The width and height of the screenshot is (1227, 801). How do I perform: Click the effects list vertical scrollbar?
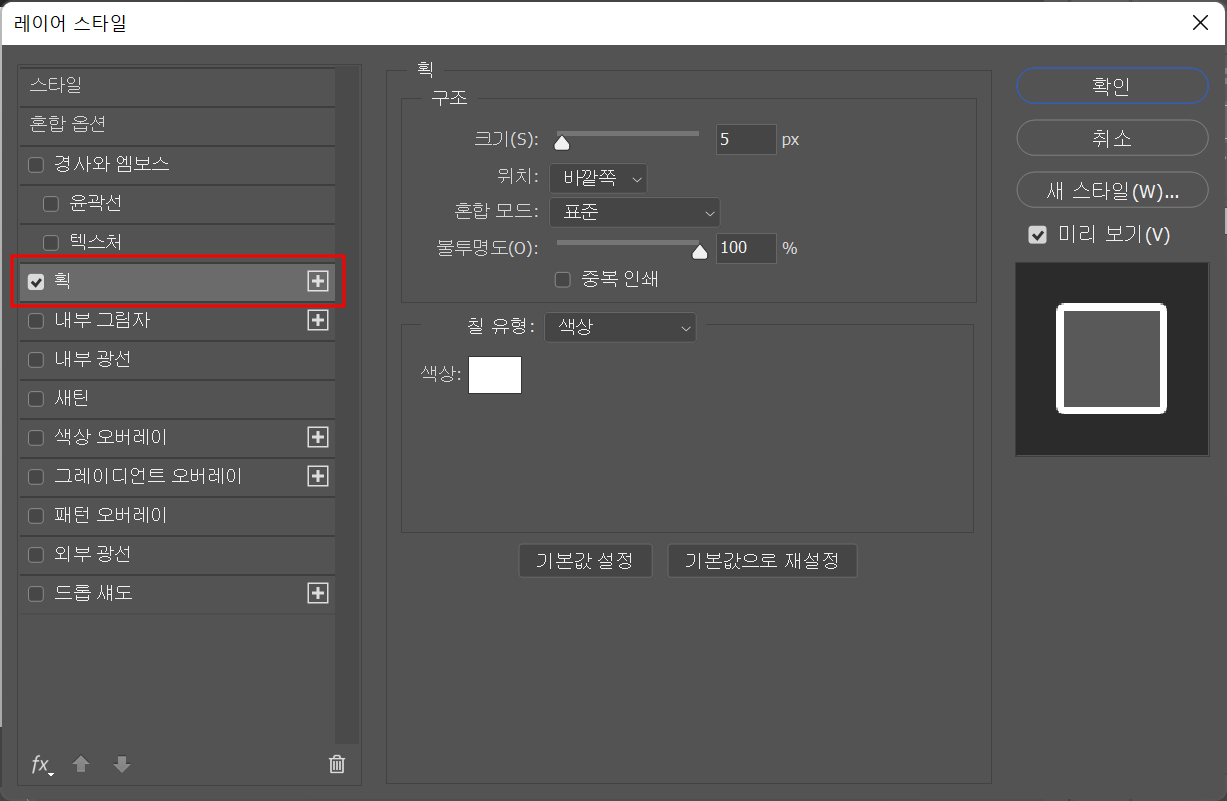[x=347, y=405]
